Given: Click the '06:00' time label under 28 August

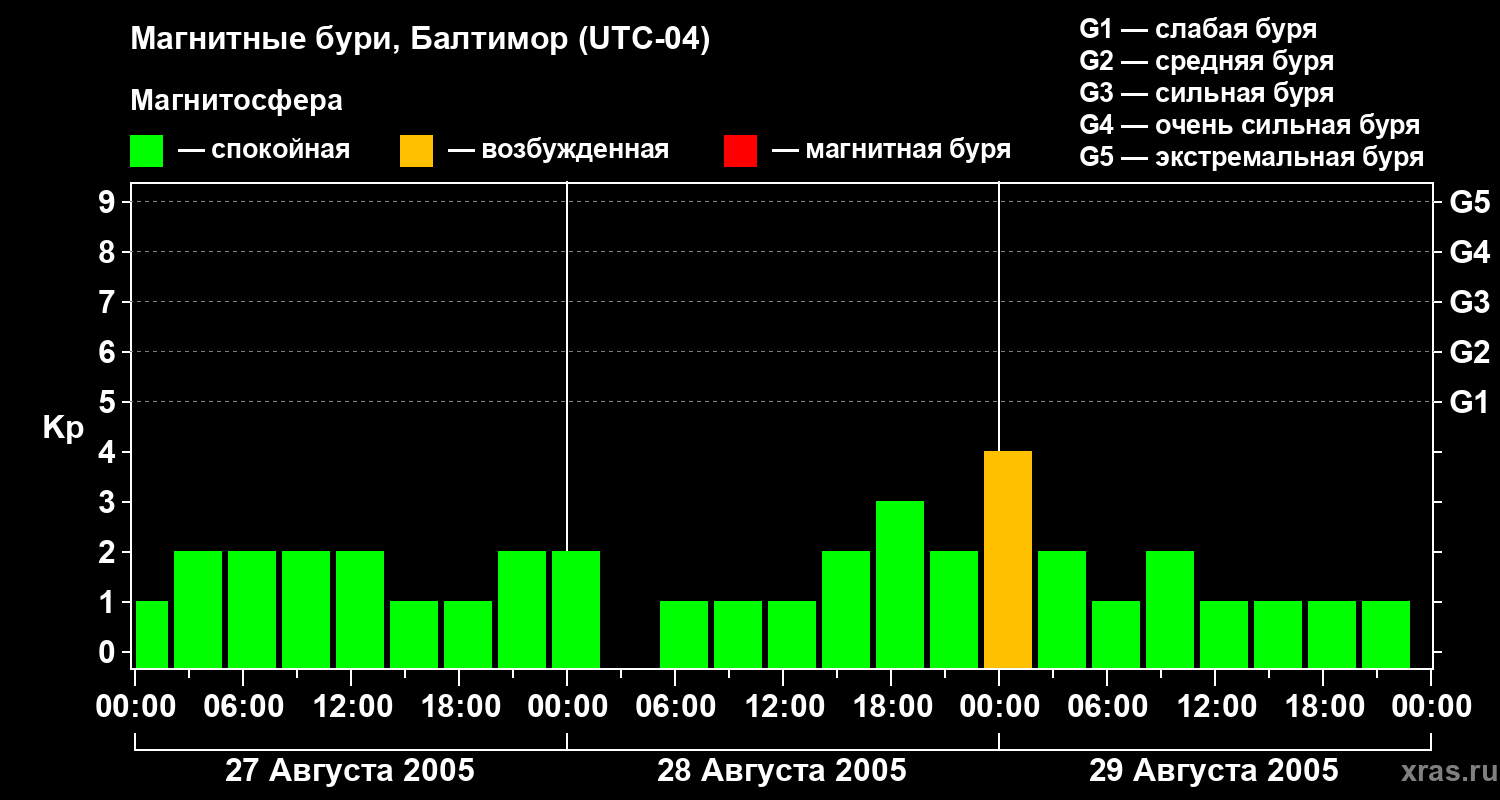Looking at the screenshot, I should pos(675,707).
